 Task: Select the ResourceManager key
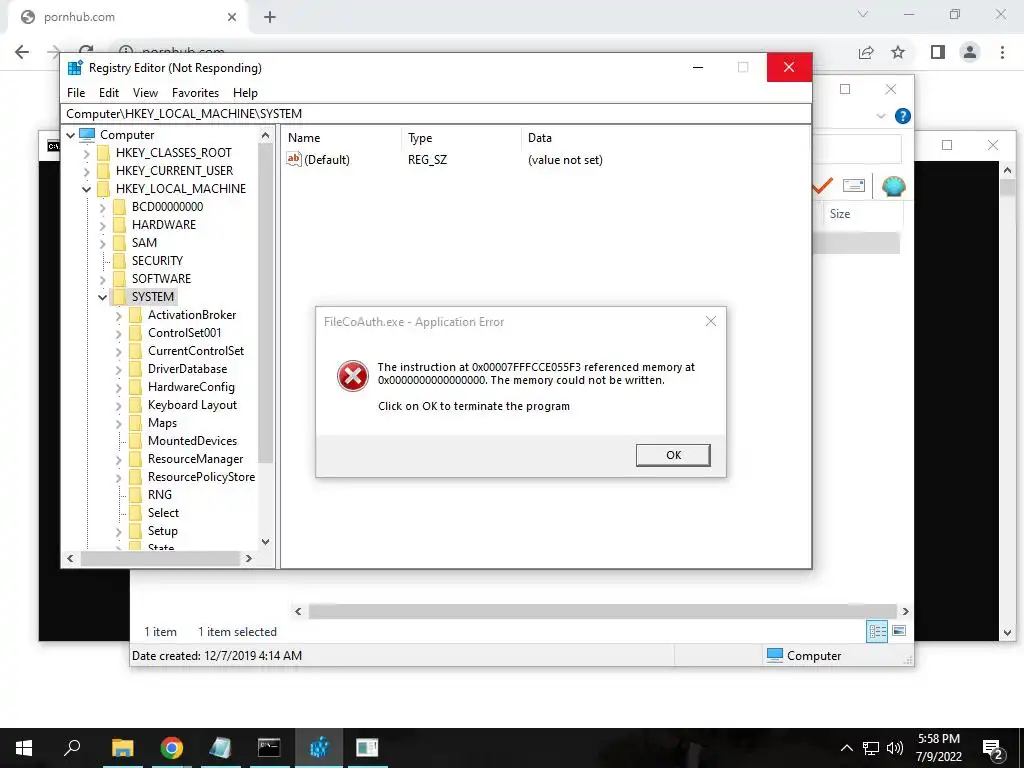click(195, 459)
